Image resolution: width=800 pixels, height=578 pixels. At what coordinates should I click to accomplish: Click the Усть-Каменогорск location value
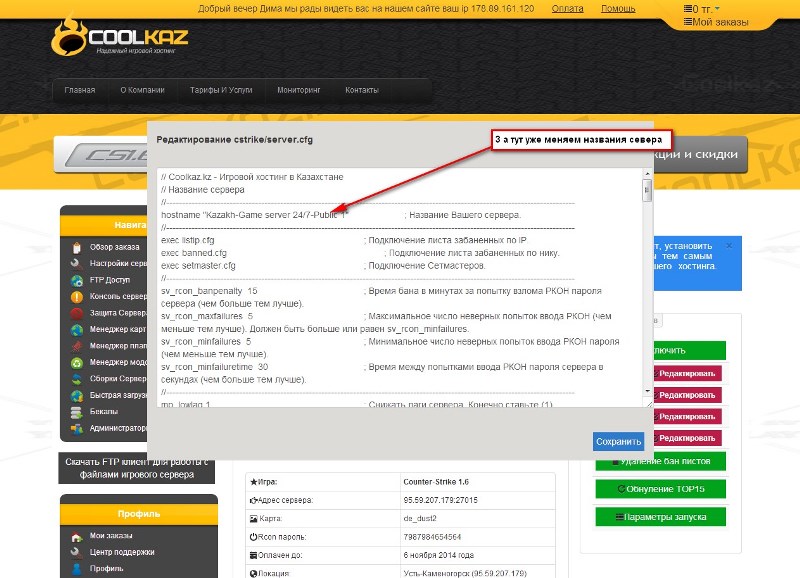tap(465, 573)
